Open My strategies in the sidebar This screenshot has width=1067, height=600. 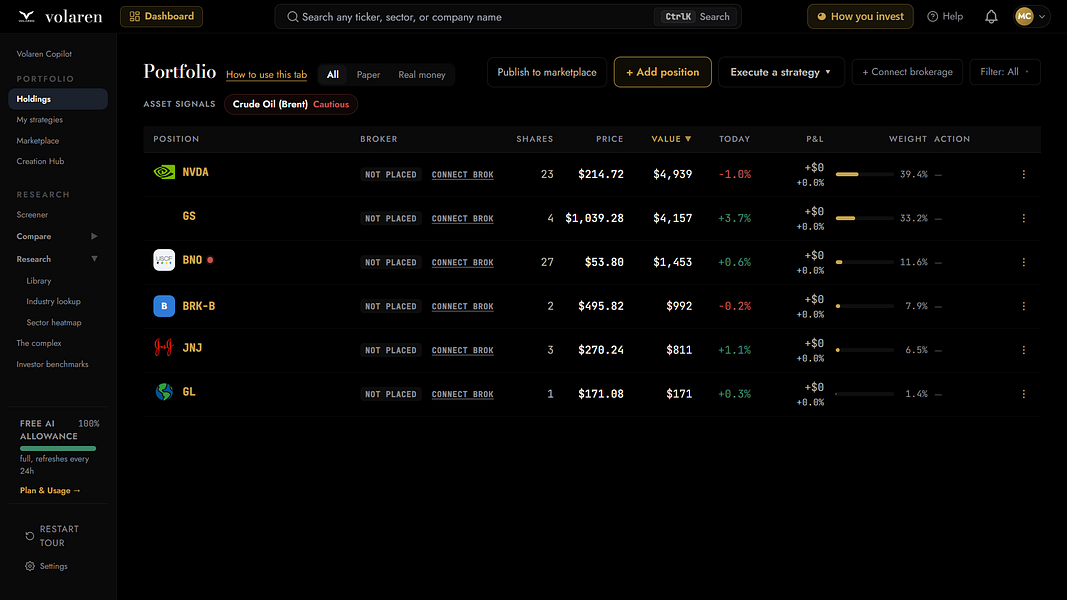click(x=39, y=120)
